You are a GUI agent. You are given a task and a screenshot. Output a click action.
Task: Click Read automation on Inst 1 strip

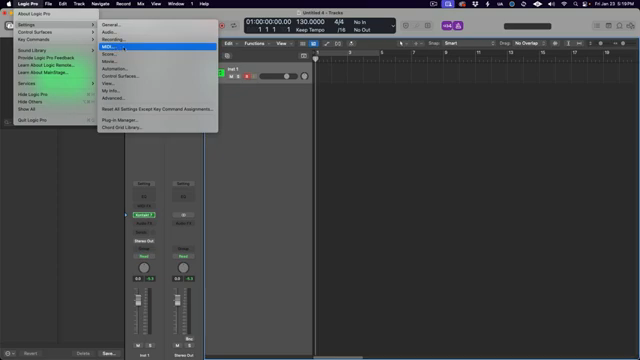(144, 256)
